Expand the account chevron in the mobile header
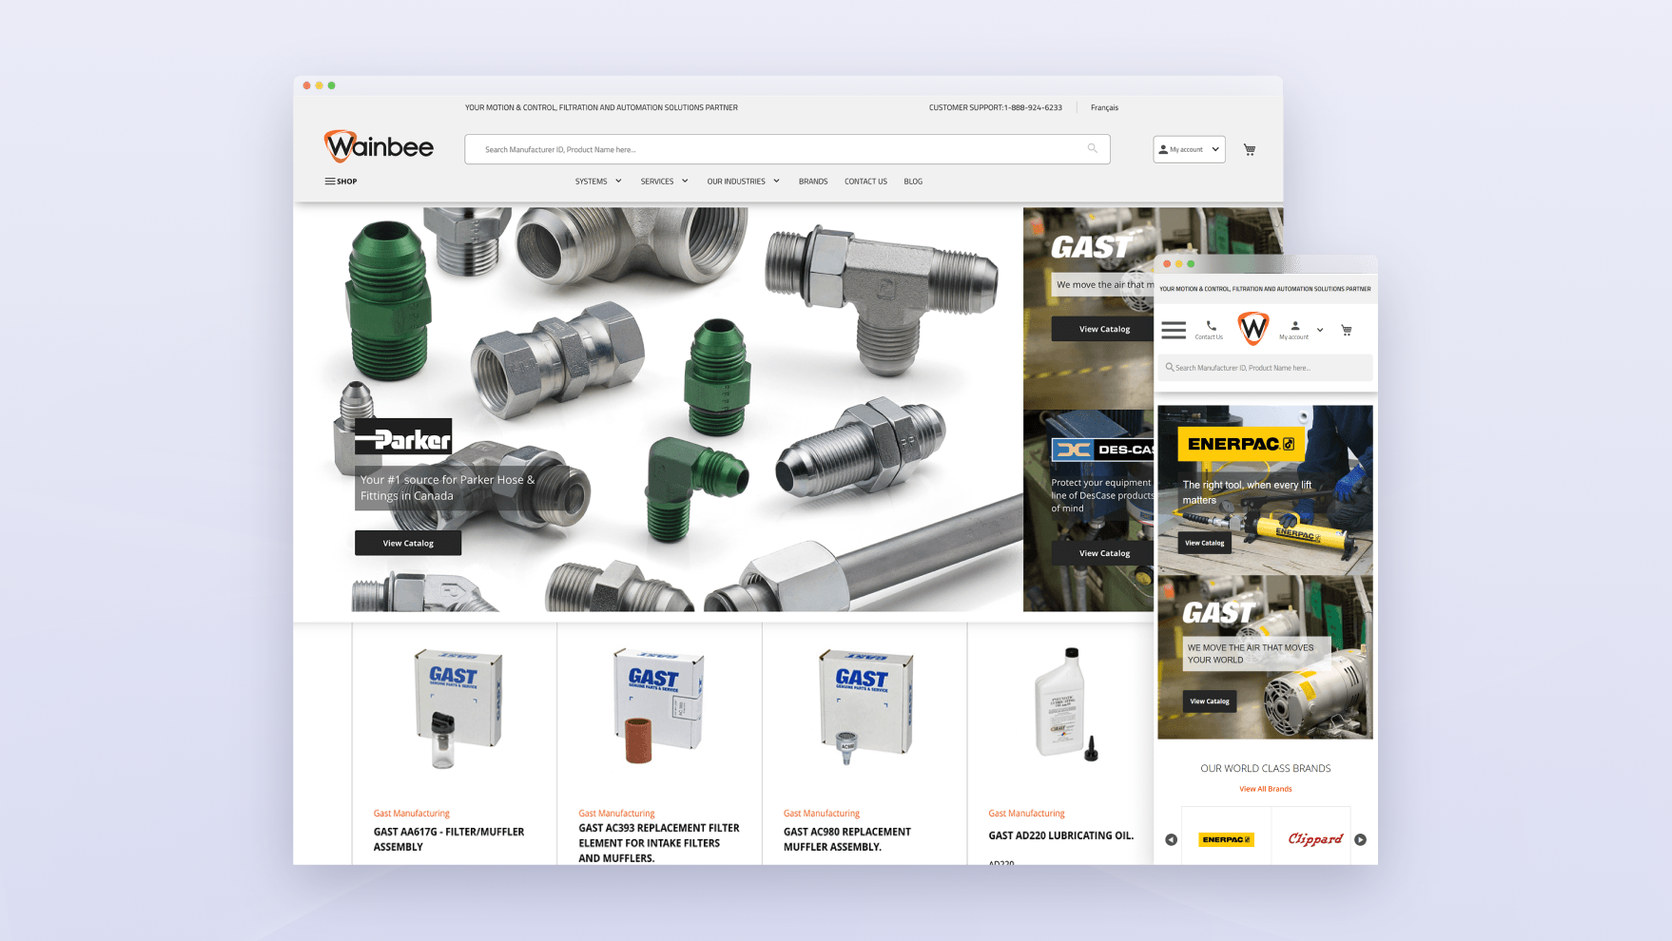The image size is (1672, 941). pos(1320,330)
